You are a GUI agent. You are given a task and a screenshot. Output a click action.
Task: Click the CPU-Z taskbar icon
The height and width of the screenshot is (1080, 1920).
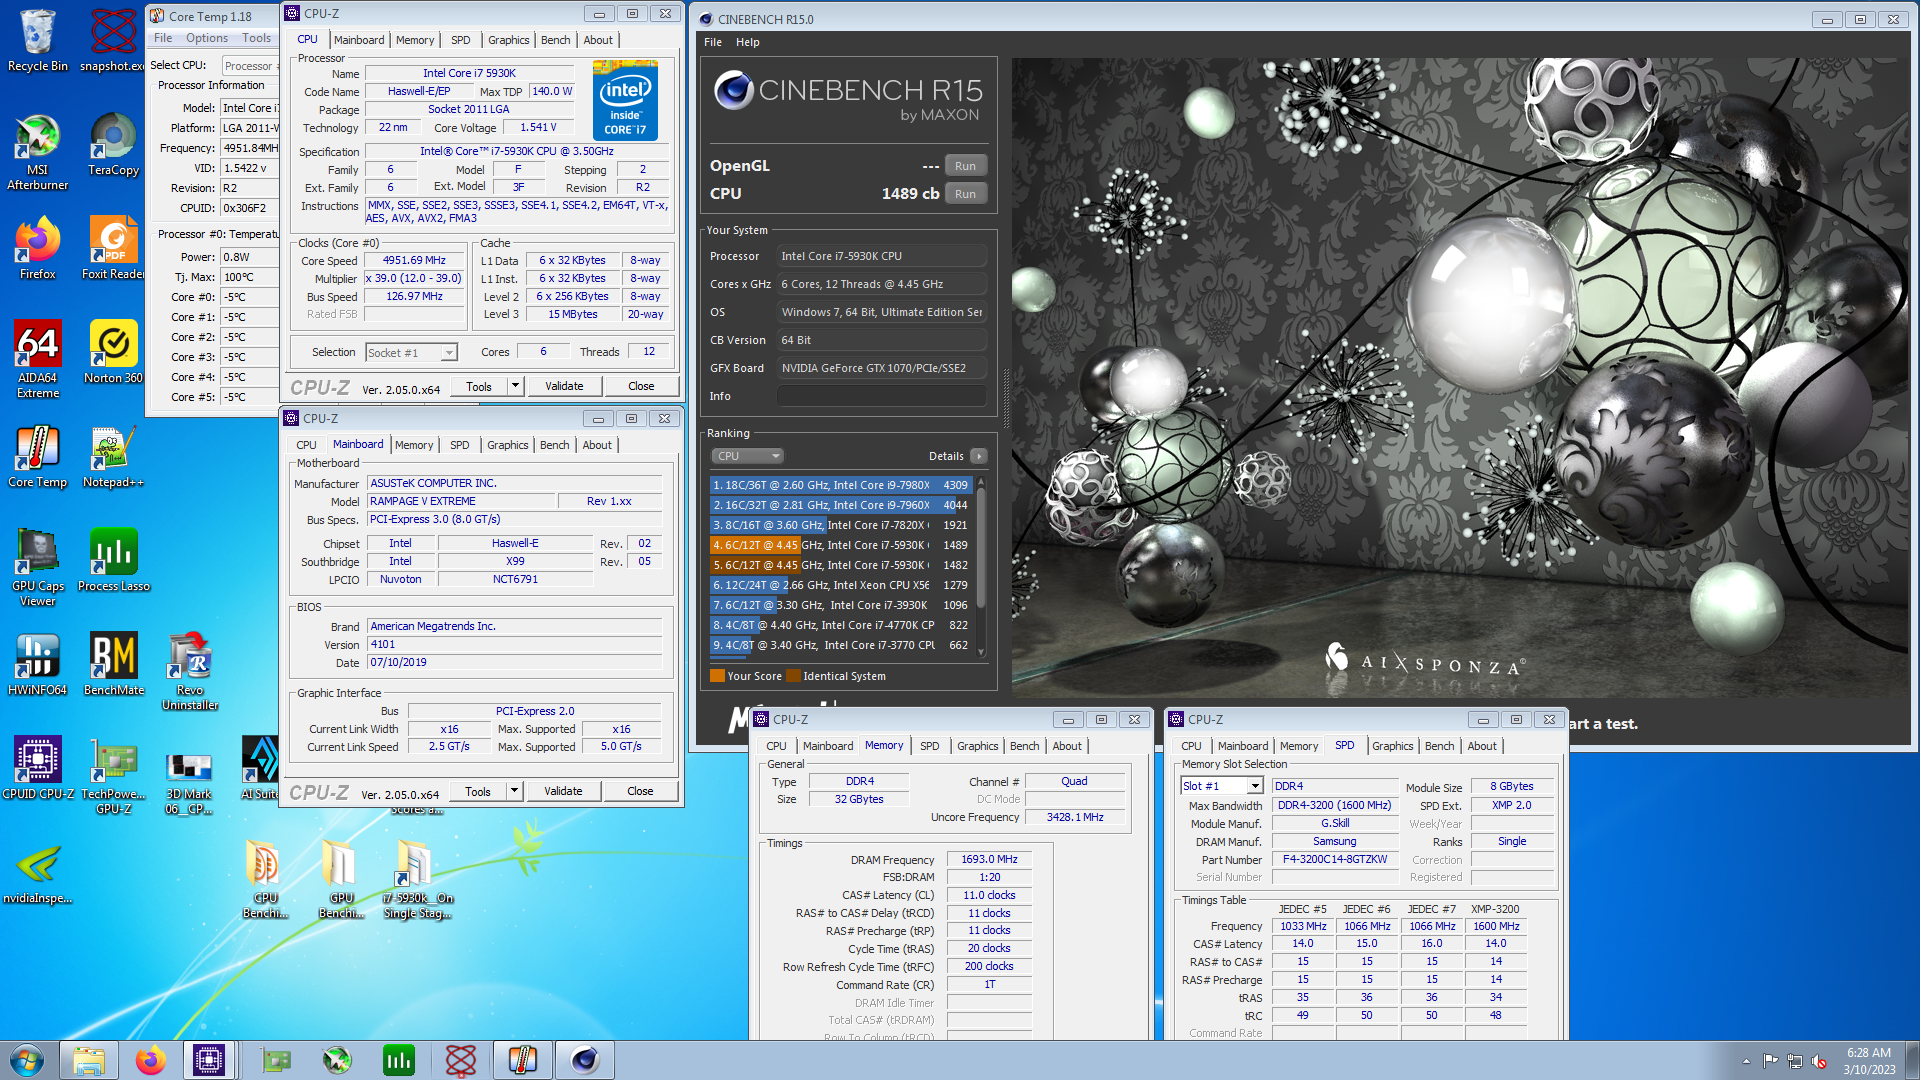(x=209, y=1060)
